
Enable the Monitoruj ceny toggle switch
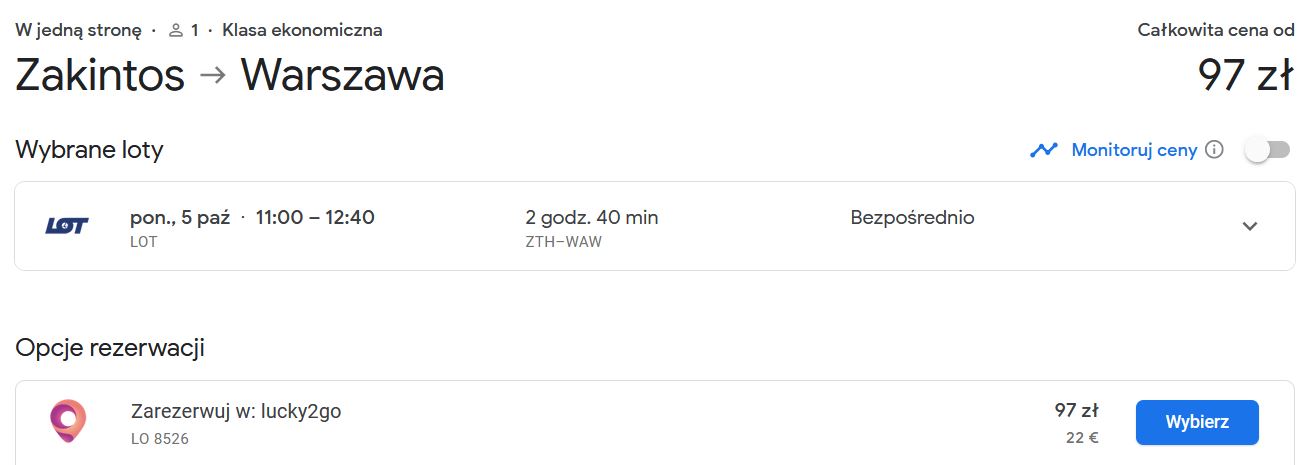[1266, 150]
